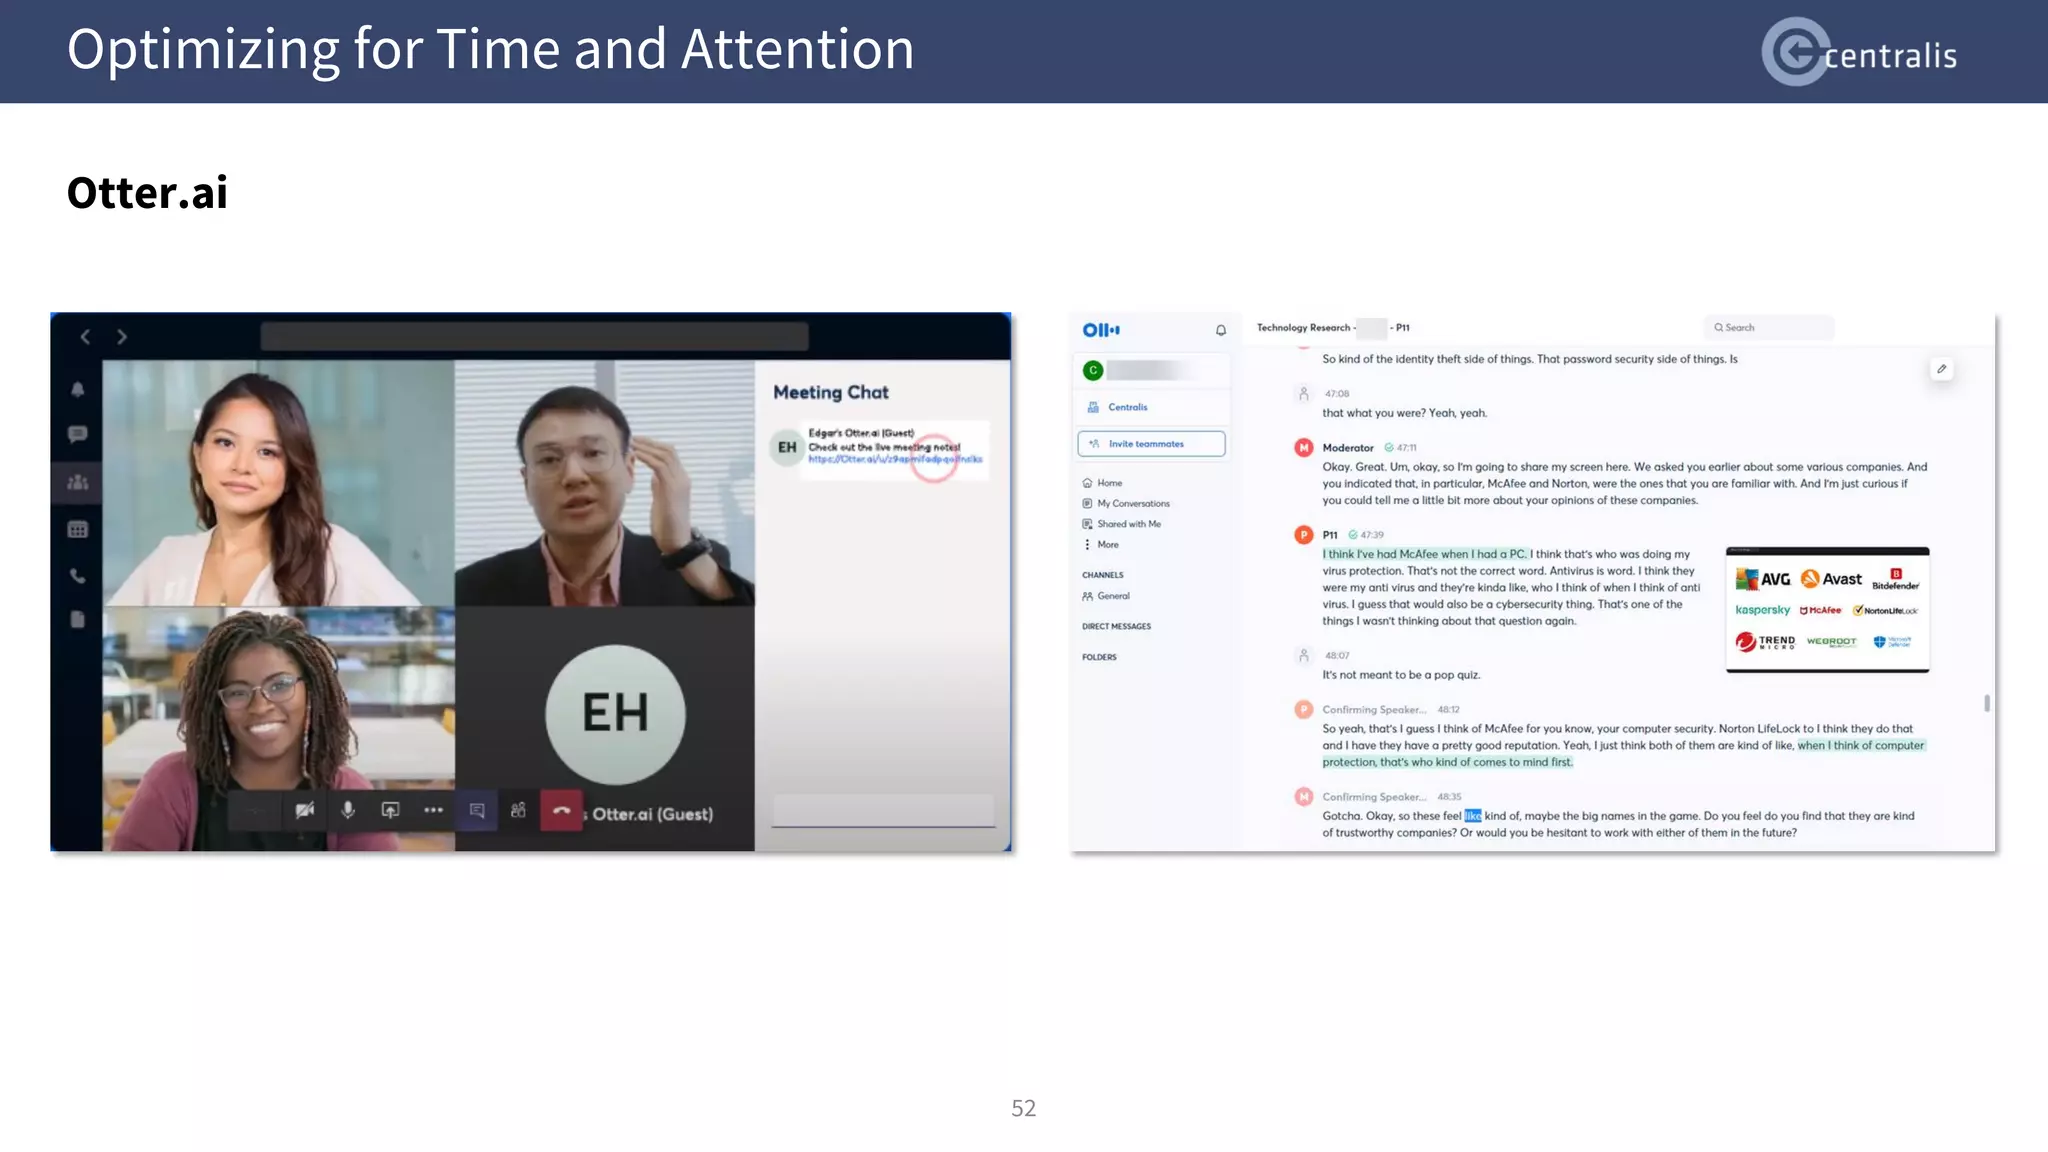2048x1152 pixels.
Task: Open the Otter.ai live notes link in chat
Action: pos(895,459)
